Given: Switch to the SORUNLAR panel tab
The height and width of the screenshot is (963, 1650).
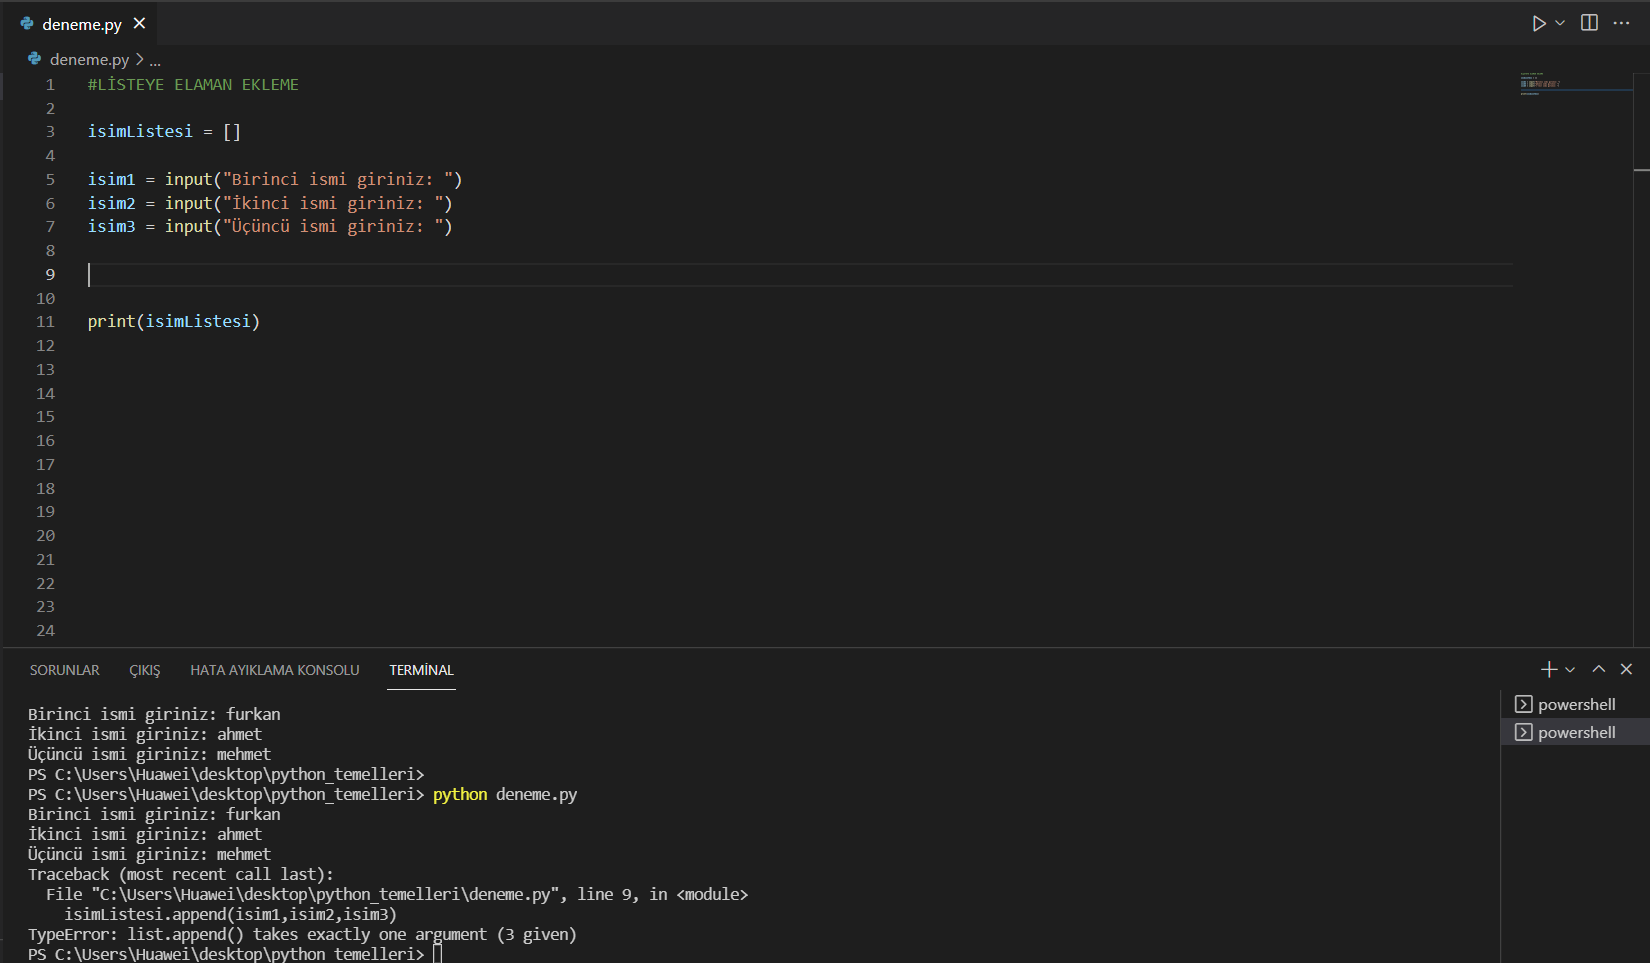Looking at the screenshot, I should [64, 670].
